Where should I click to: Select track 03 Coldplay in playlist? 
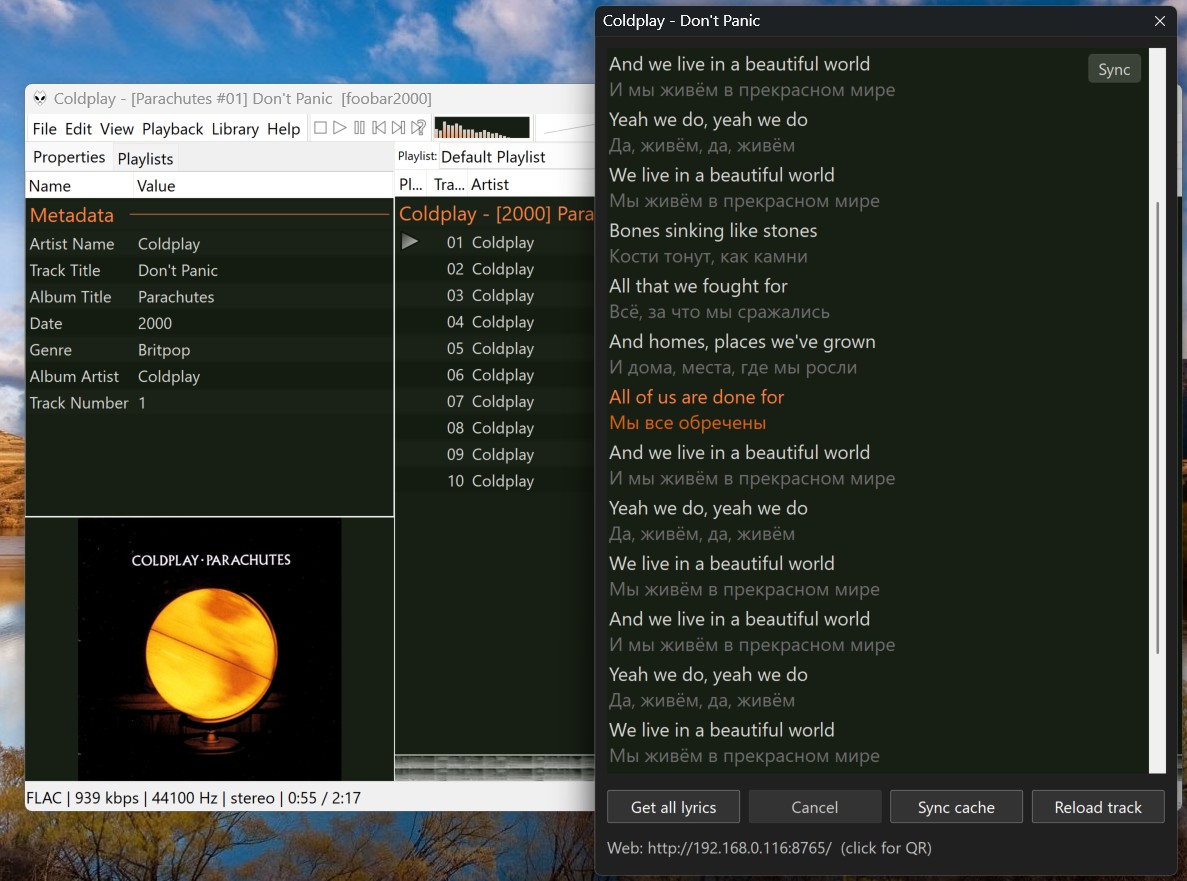[x=495, y=295]
